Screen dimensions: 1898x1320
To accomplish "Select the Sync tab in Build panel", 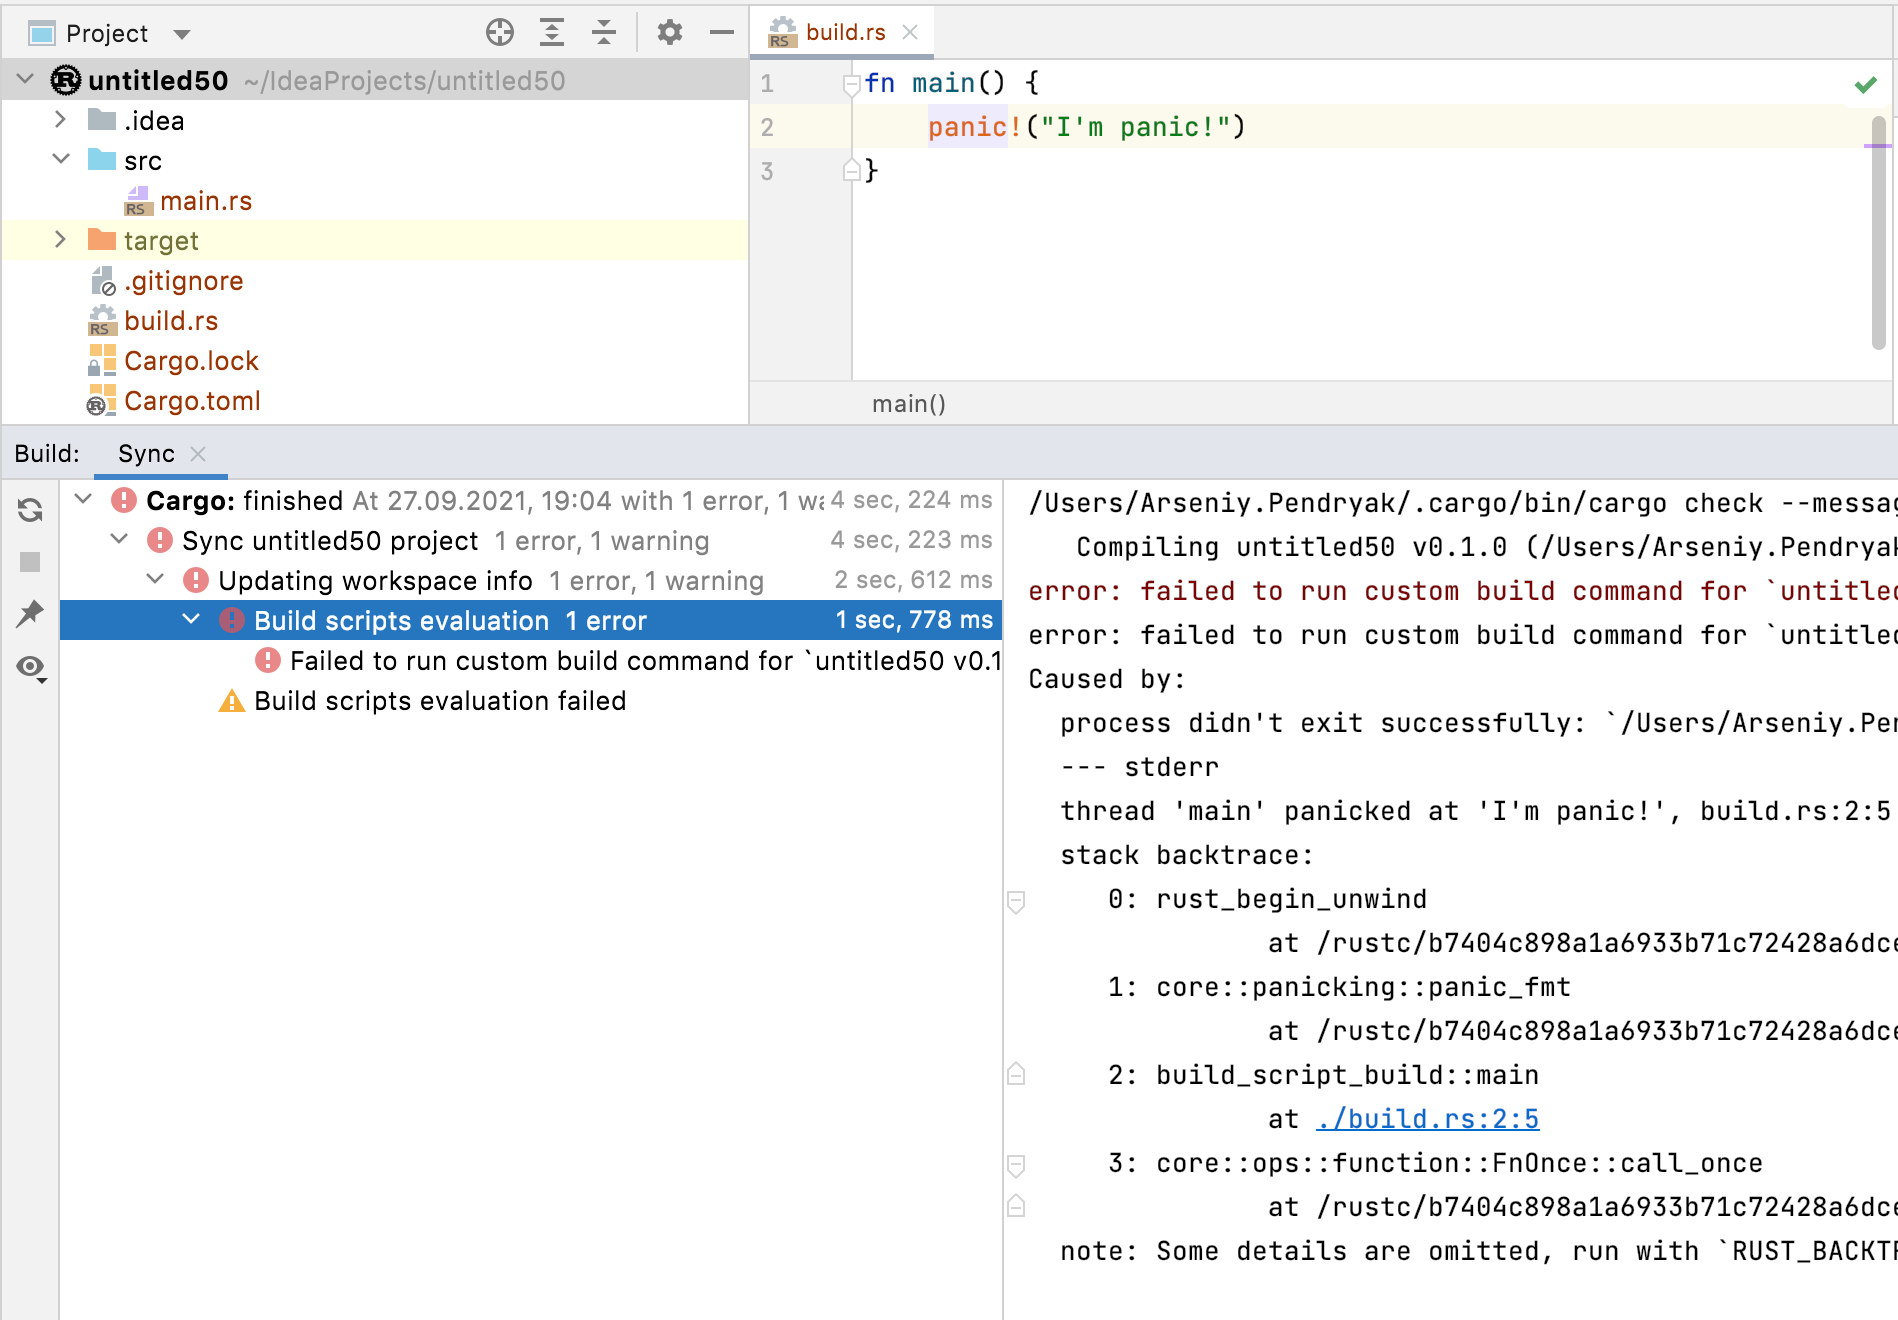I will [x=146, y=454].
